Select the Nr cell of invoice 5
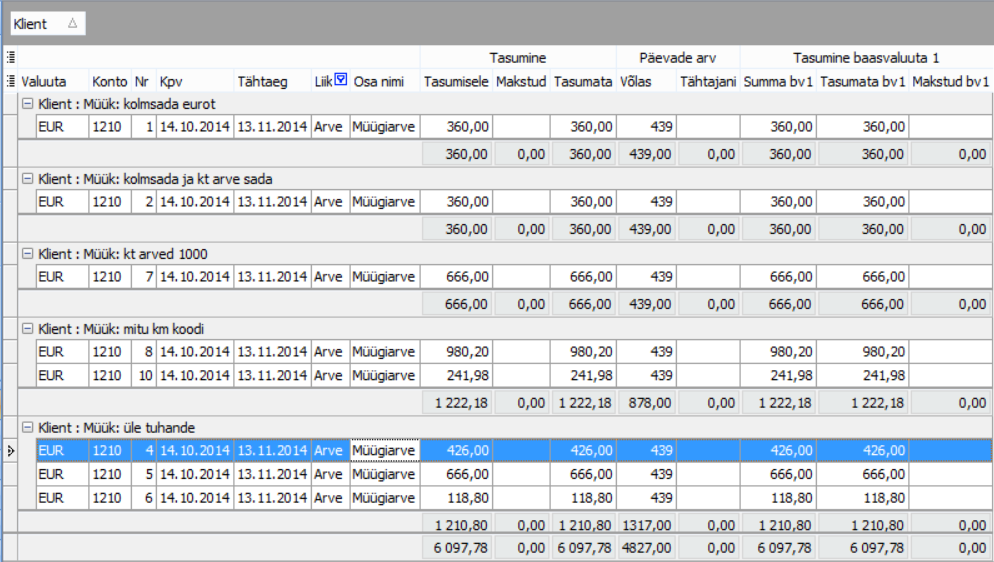 pyautogui.click(x=144, y=474)
